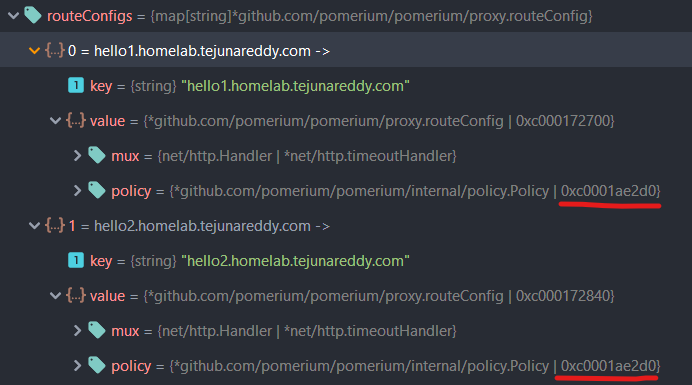692x385 pixels.
Task: Collapse entry 1 hello2.homelab.tejunareddy.com
Action: pyautogui.click(x=34, y=226)
